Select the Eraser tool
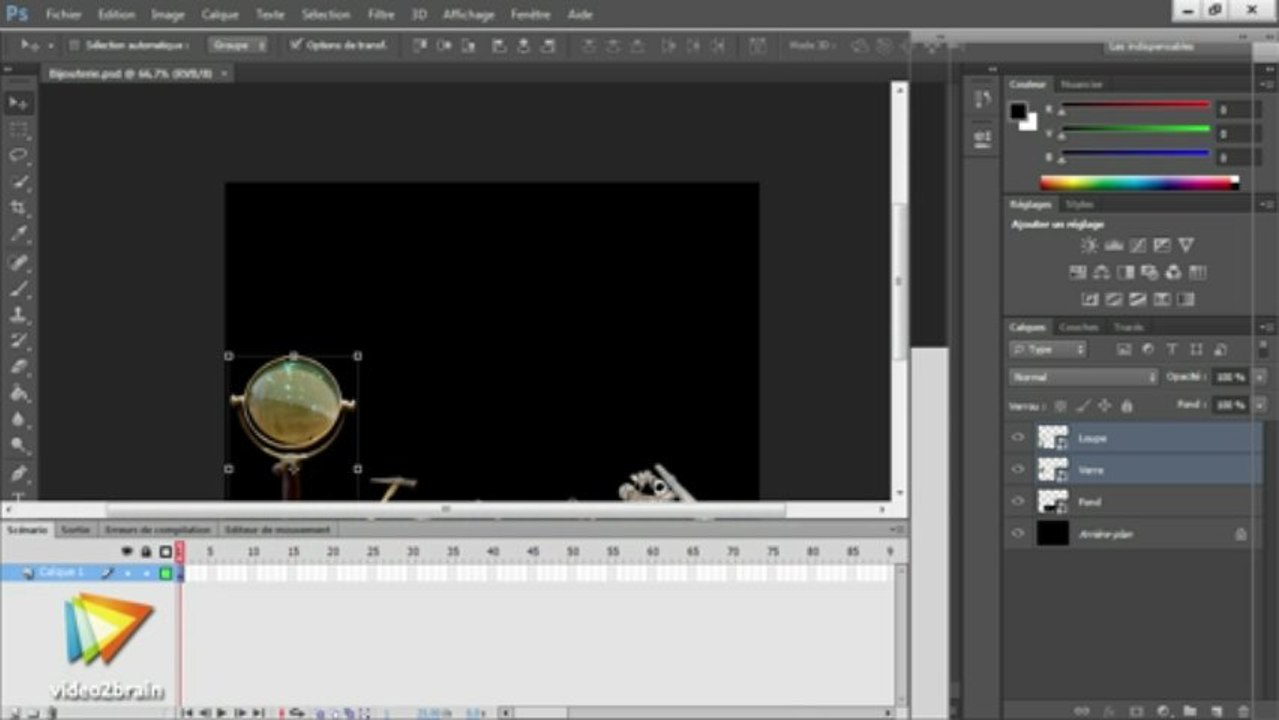Image resolution: width=1279 pixels, height=720 pixels. [x=19, y=367]
